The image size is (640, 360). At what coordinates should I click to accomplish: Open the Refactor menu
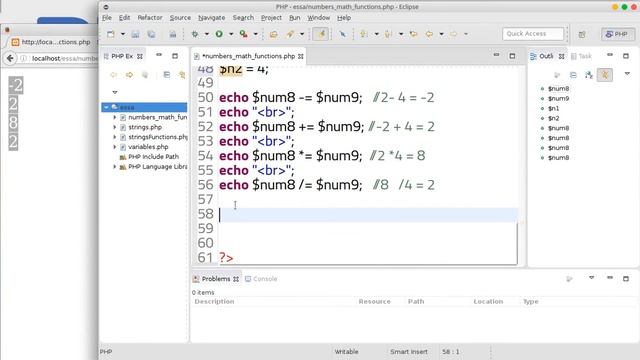coord(150,18)
